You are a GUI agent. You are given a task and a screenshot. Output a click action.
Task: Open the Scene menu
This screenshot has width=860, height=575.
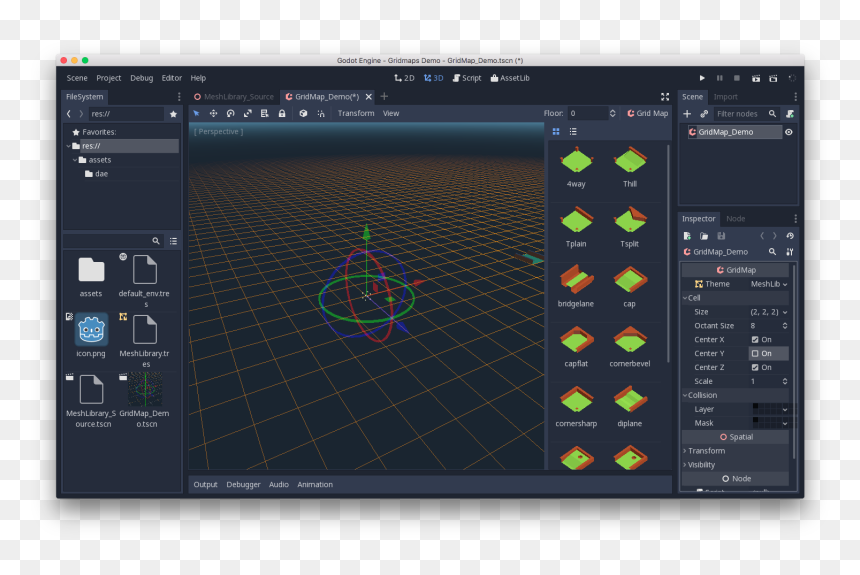click(77, 78)
